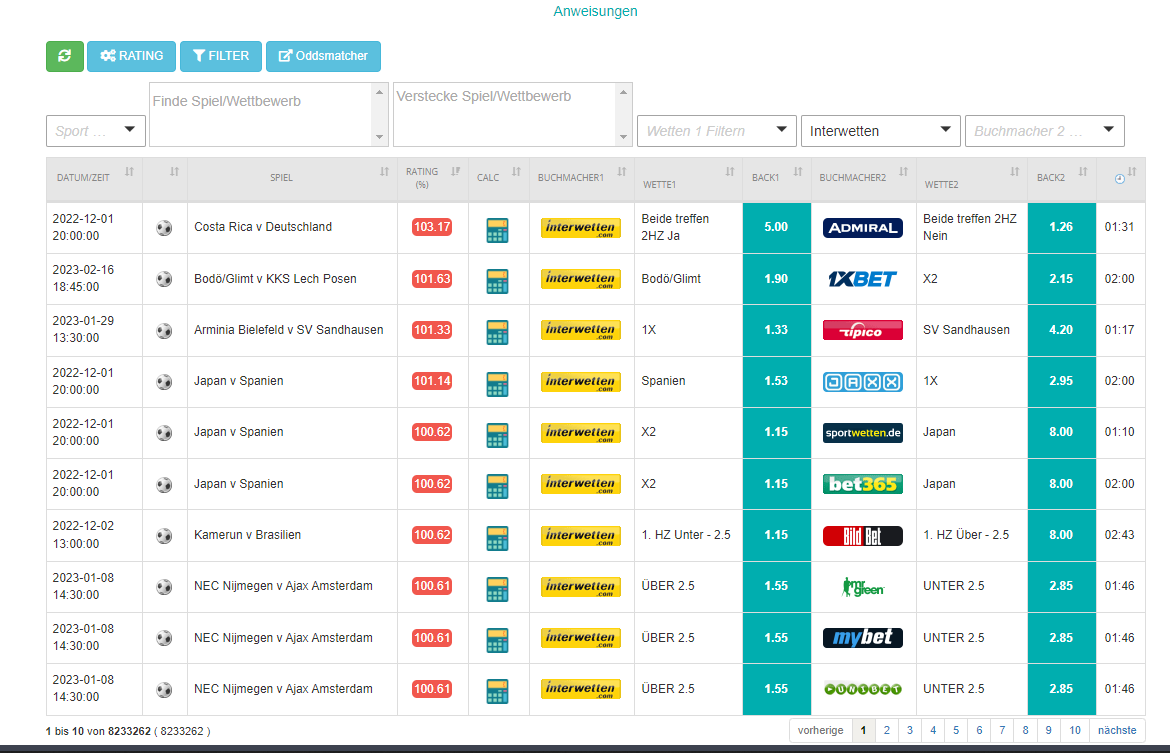
Task: Sort by WETTE2 column
Action: tap(972, 178)
